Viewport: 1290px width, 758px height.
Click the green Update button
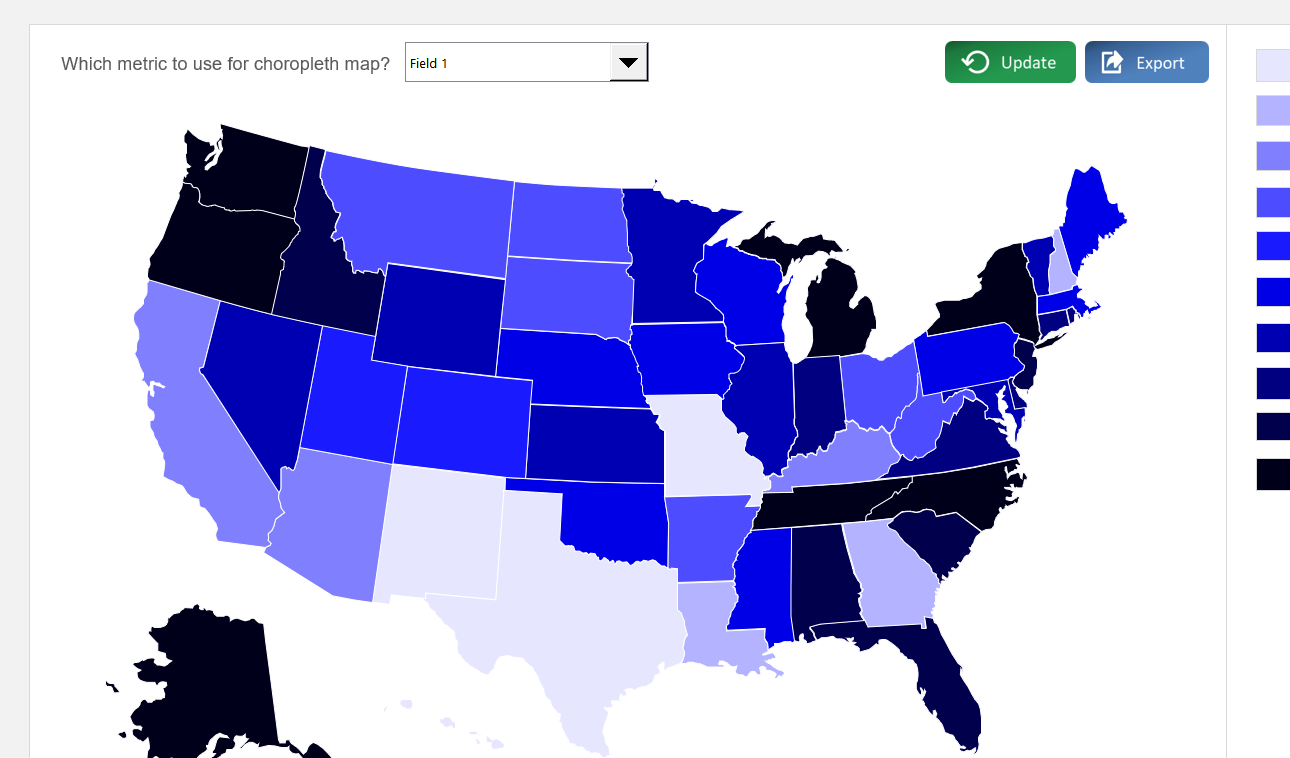coord(1010,61)
